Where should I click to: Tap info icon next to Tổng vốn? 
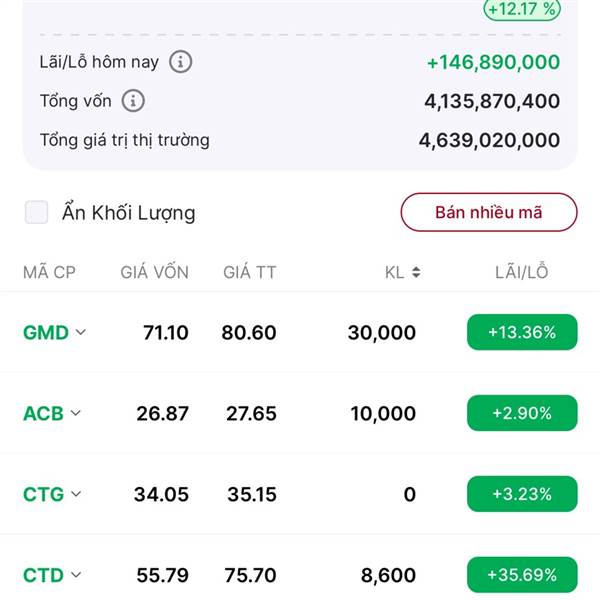click(133, 101)
